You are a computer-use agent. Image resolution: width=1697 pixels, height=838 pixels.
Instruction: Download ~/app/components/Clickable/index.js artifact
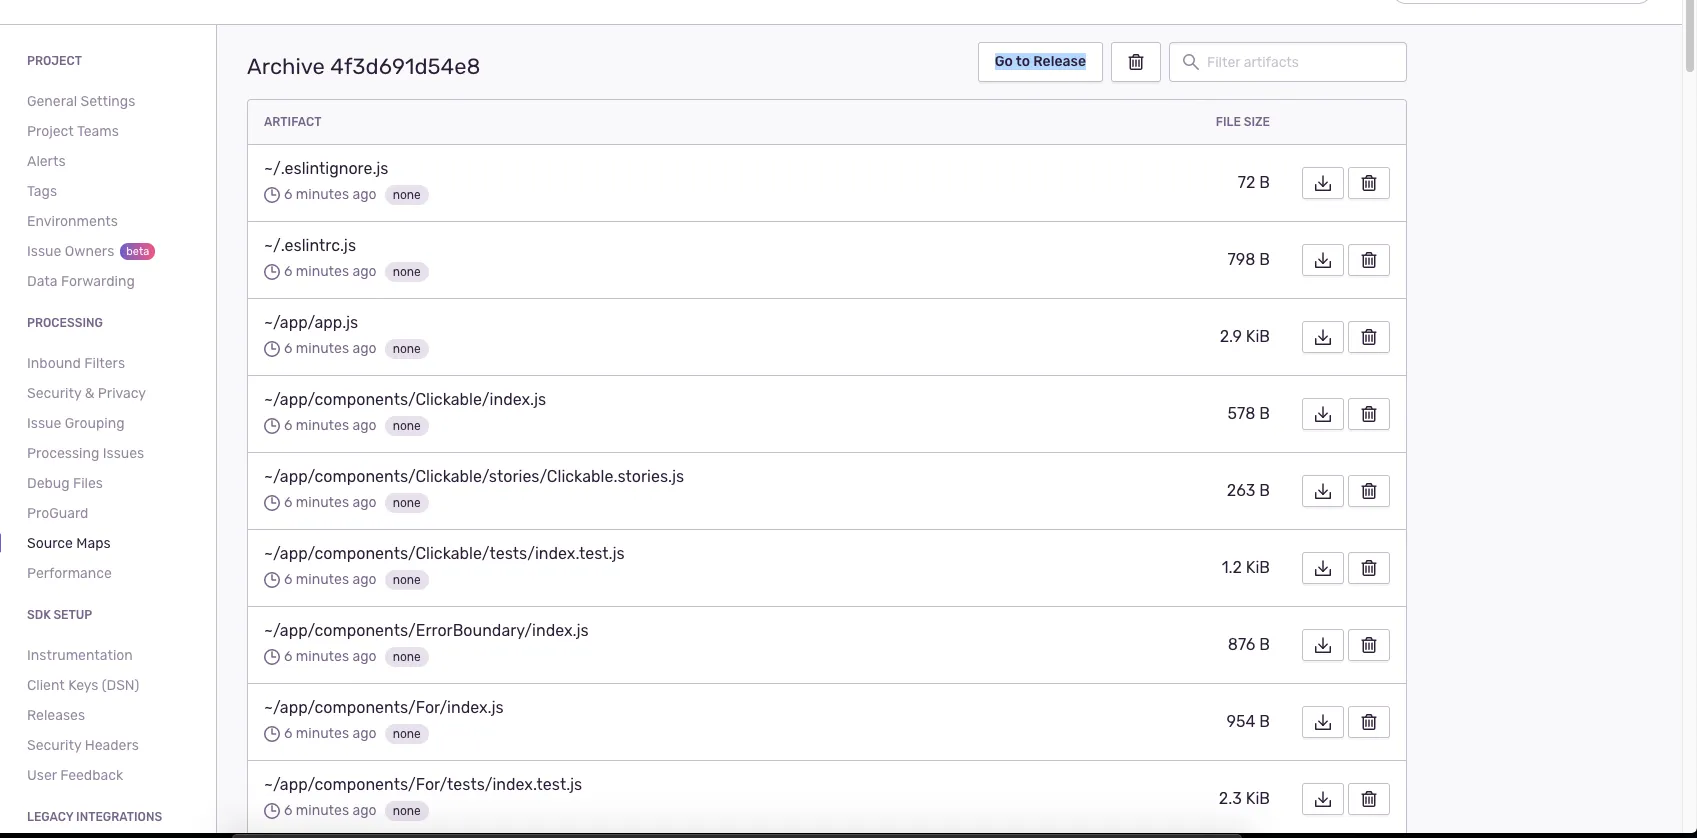tap(1323, 414)
